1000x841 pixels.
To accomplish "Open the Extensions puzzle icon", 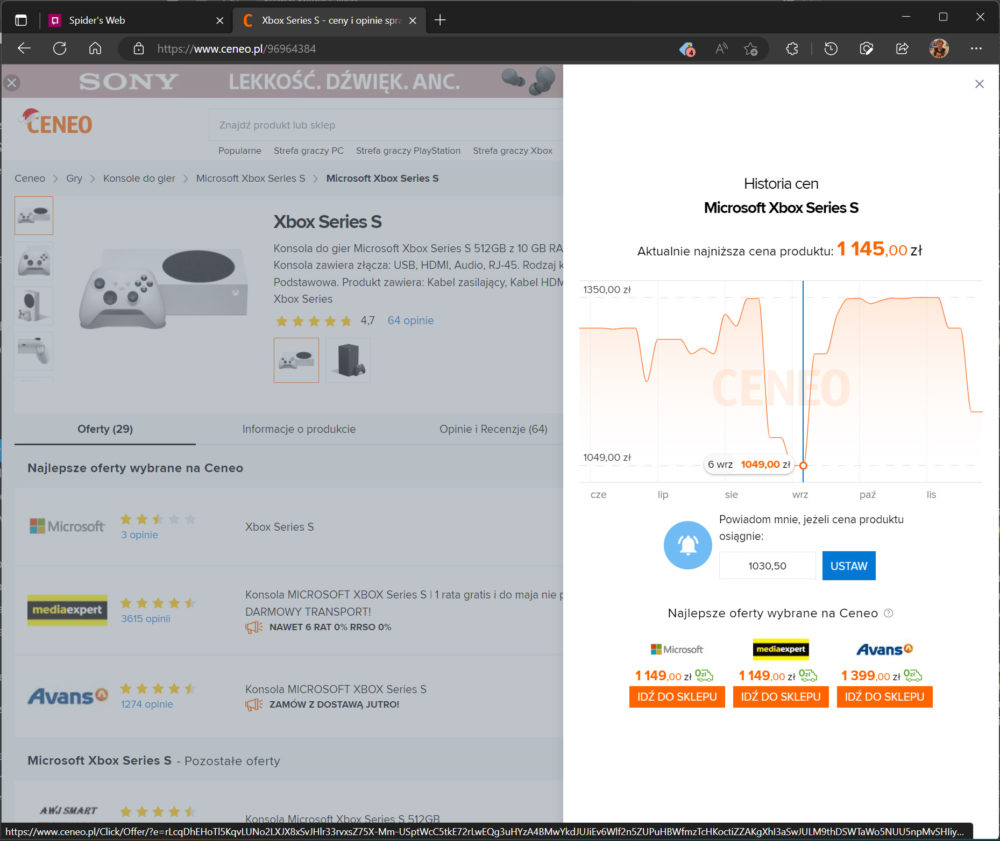I will pos(792,48).
